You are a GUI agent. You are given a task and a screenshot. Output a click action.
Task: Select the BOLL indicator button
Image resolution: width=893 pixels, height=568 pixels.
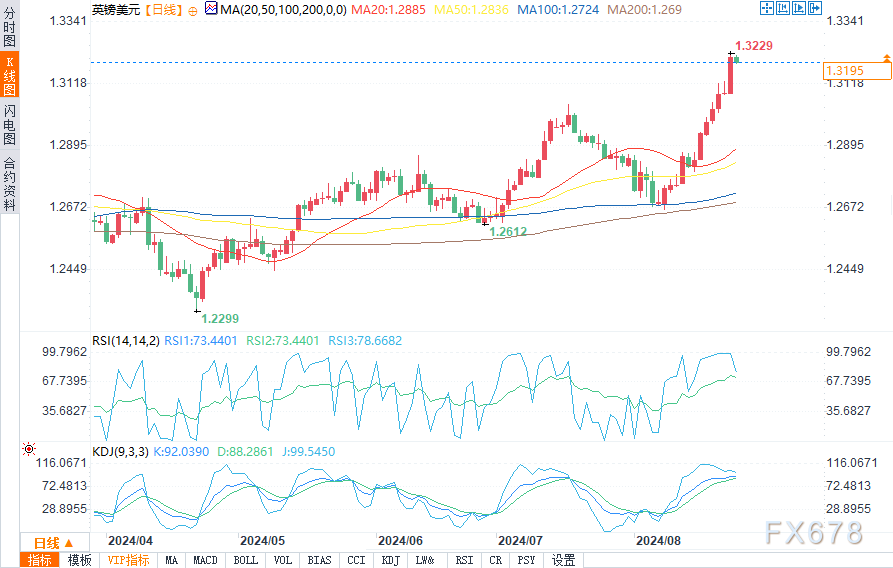point(245,560)
